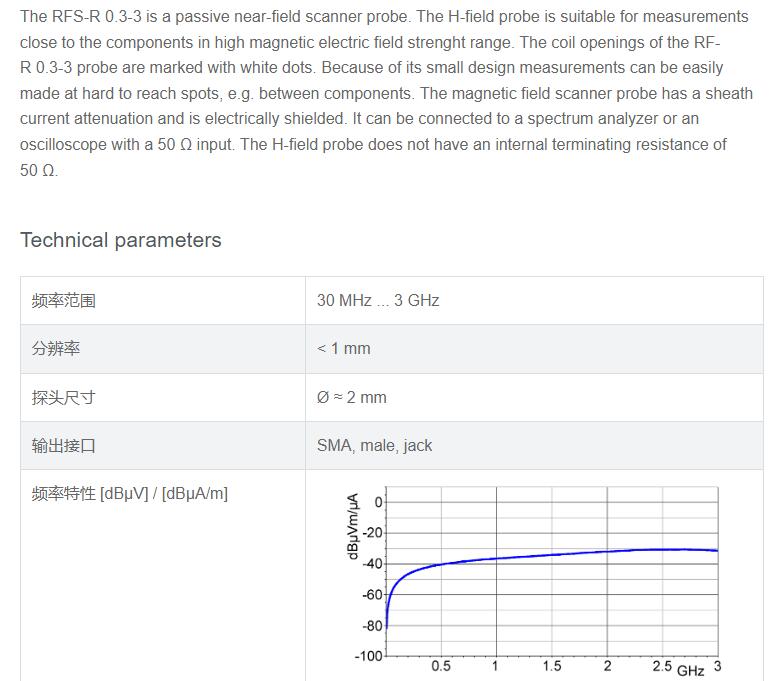Select the 频率特性 [dBµV] / [dBµA/m] label
The image size is (777, 681).
point(130,494)
